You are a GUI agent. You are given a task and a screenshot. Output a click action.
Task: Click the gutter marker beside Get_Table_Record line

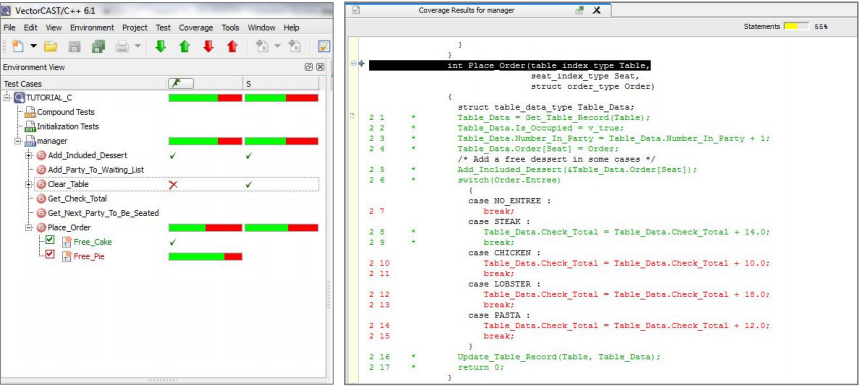352,115
